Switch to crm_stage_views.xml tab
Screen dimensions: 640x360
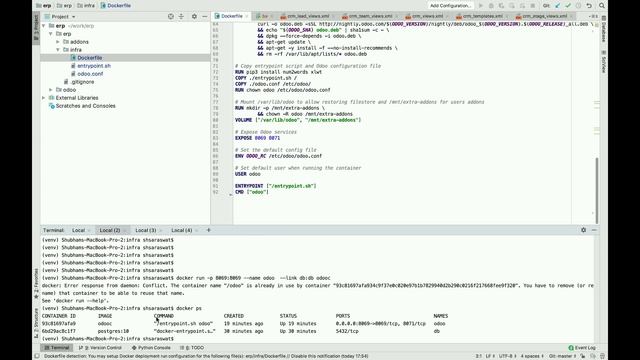[544, 16]
